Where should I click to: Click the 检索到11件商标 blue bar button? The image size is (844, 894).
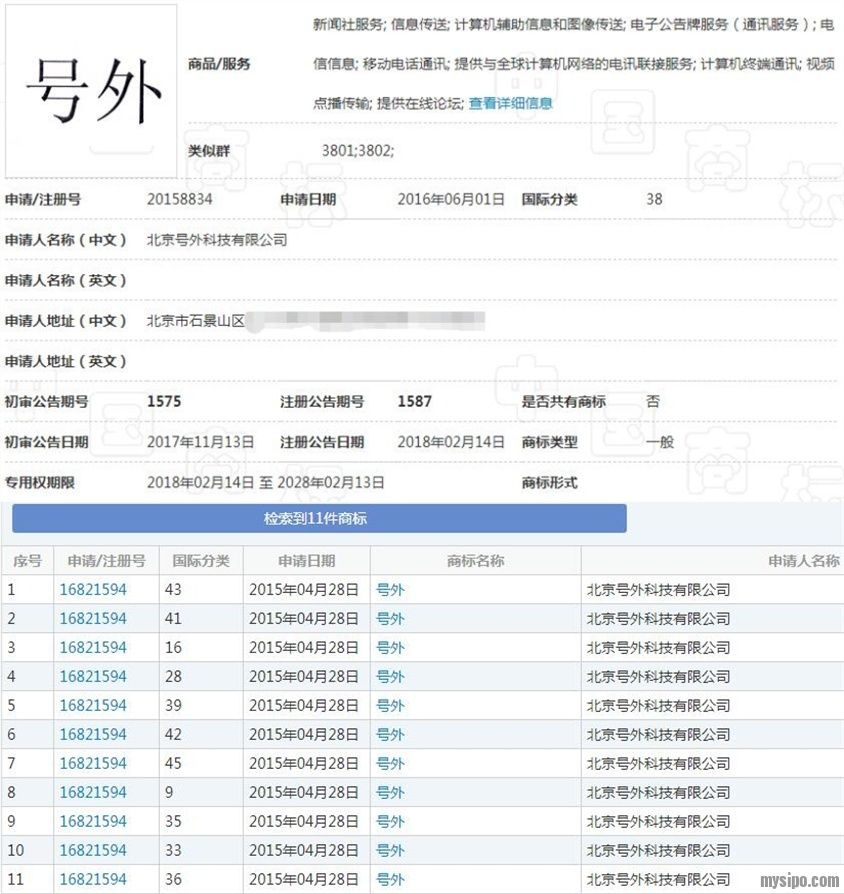(x=319, y=518)
